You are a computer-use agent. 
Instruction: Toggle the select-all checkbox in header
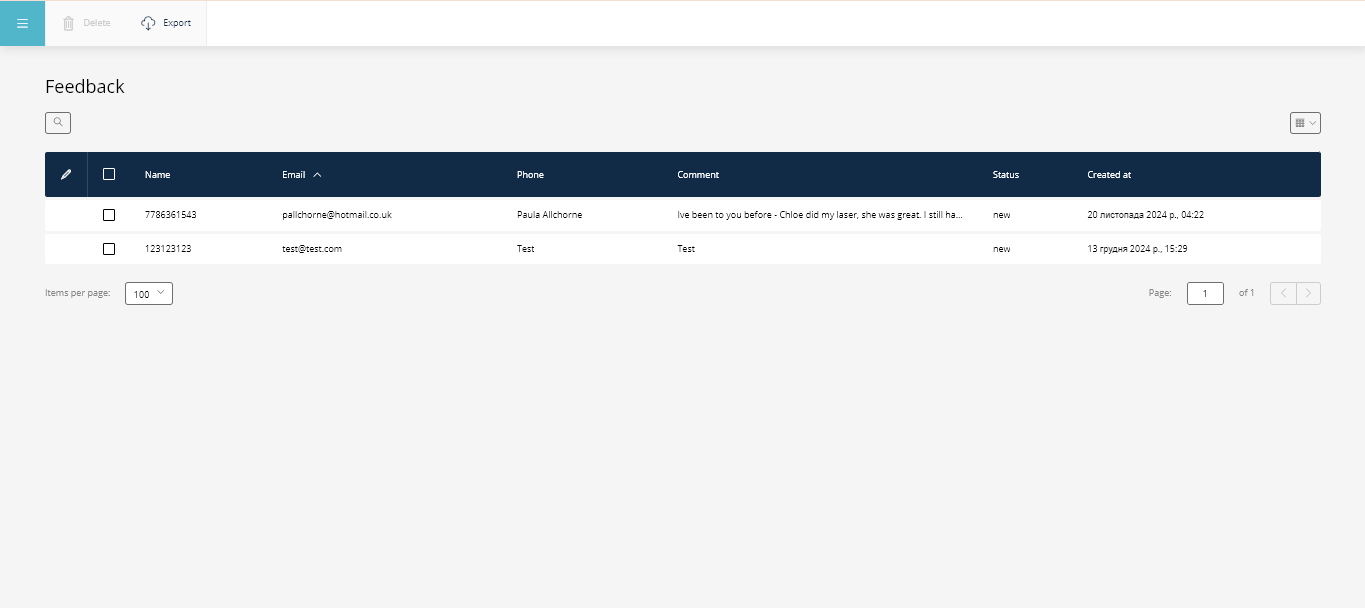pos(109,174)
